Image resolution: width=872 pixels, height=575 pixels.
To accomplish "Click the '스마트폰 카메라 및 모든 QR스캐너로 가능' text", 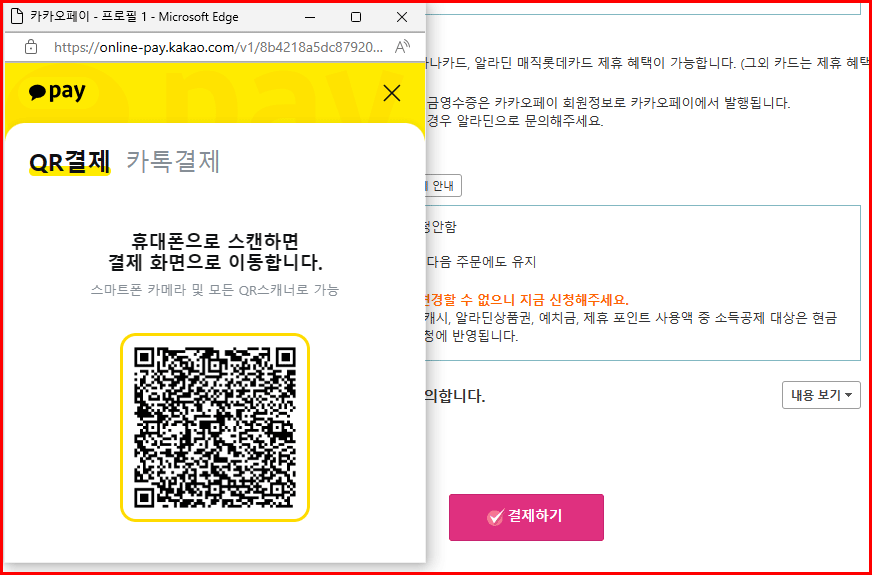I will (x=215, y=290).
